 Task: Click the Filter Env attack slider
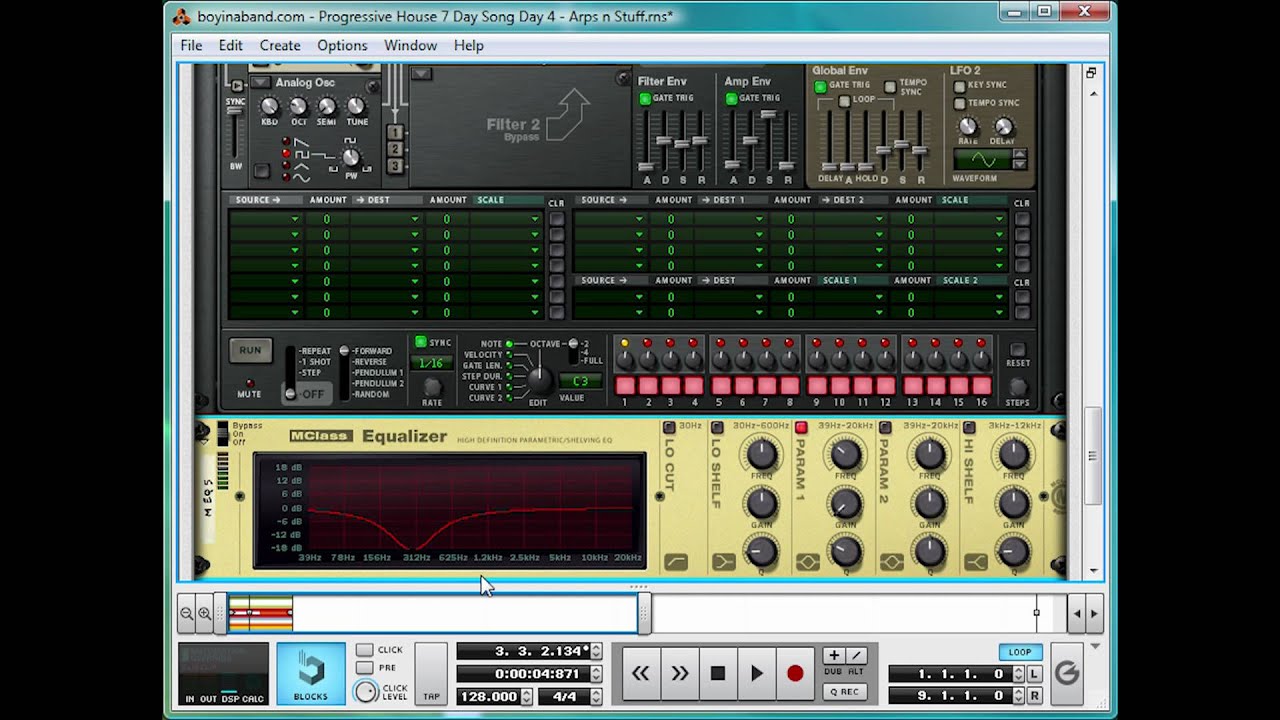[647, 166]
